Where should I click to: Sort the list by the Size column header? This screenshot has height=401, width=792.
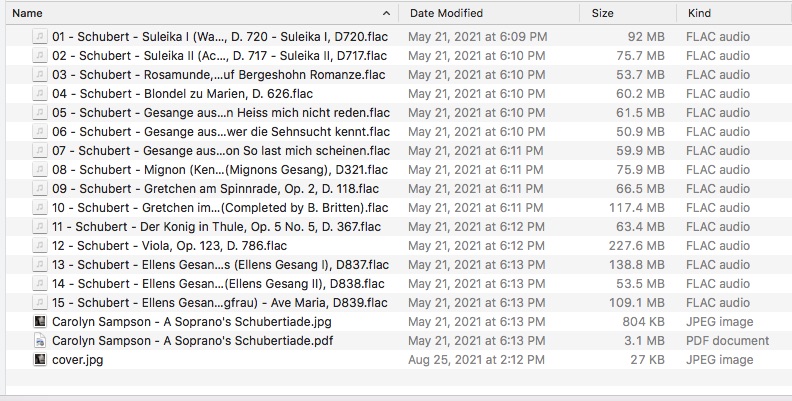click(x=603, y=13)
